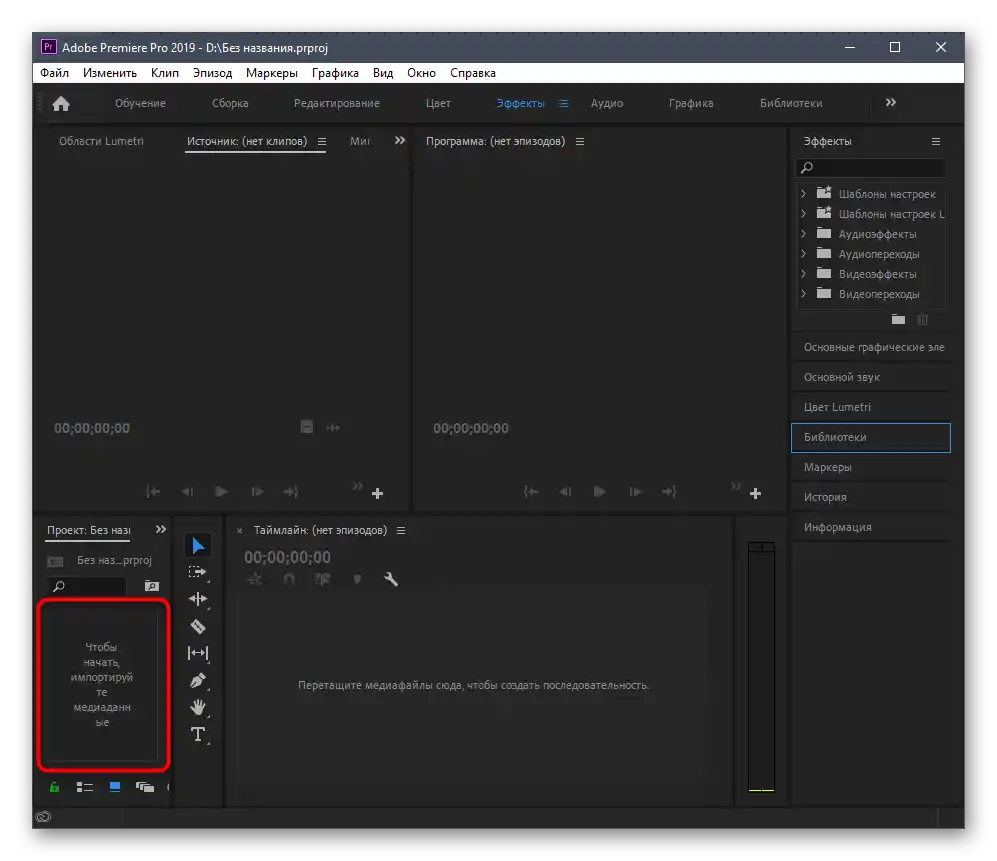This screenshot has width=997, height=861.
Task: Switch project panel to freeform view
Action: click(x=145, y=787)
